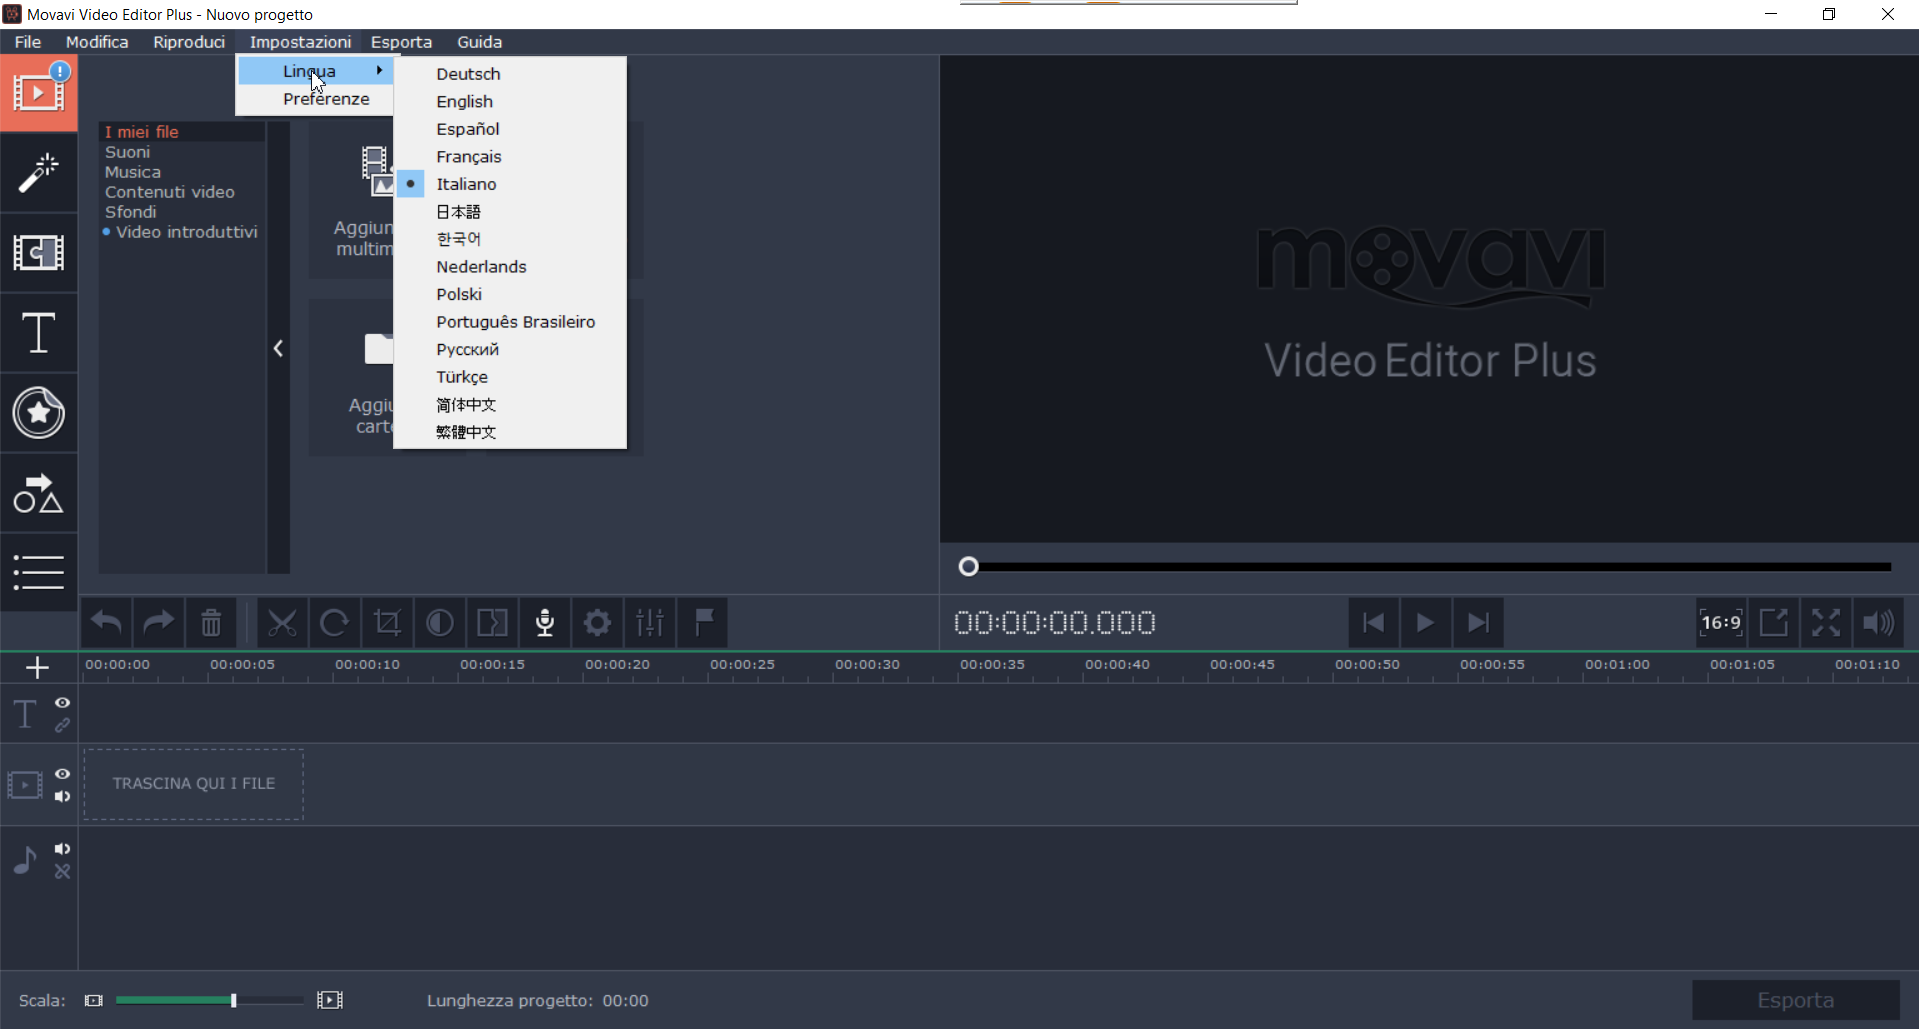
Task: Open Color adjustments icon
Action: (440, 623)
